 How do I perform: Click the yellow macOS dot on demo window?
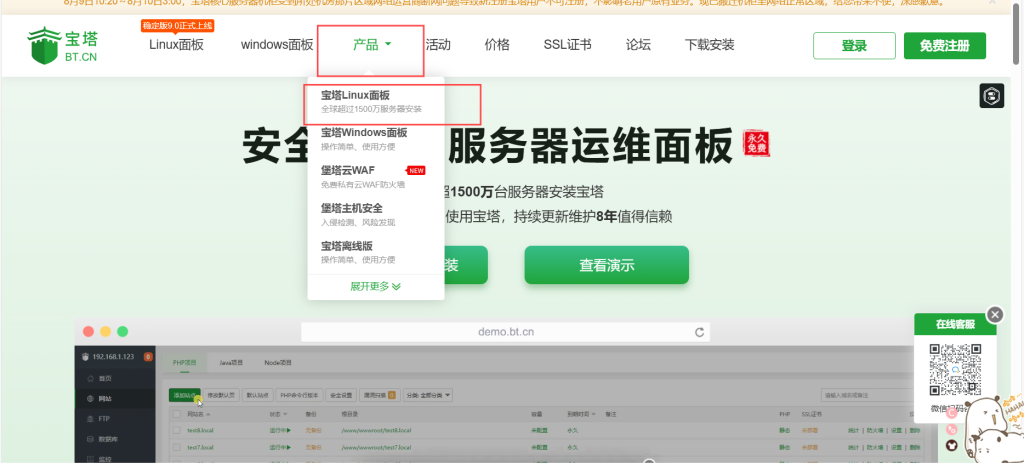point(105,331)
